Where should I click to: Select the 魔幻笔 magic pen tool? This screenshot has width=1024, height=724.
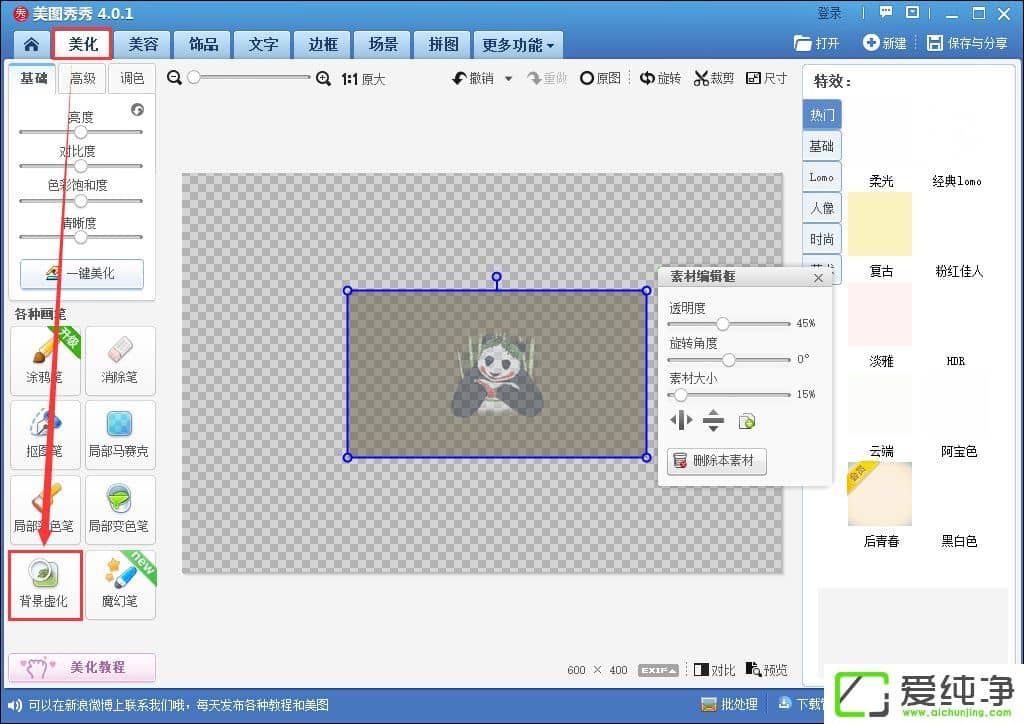pyautogui.click(x=120, y=584)
